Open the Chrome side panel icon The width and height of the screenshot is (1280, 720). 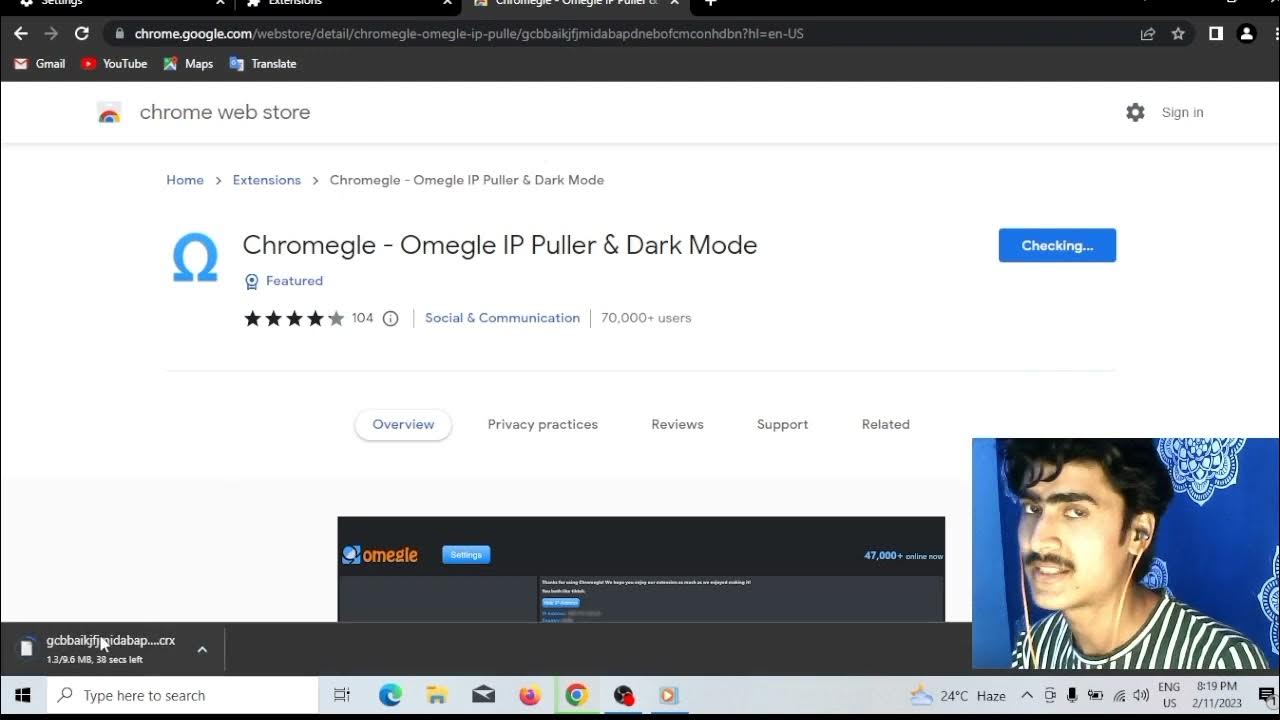click(x=1216, y=34)
